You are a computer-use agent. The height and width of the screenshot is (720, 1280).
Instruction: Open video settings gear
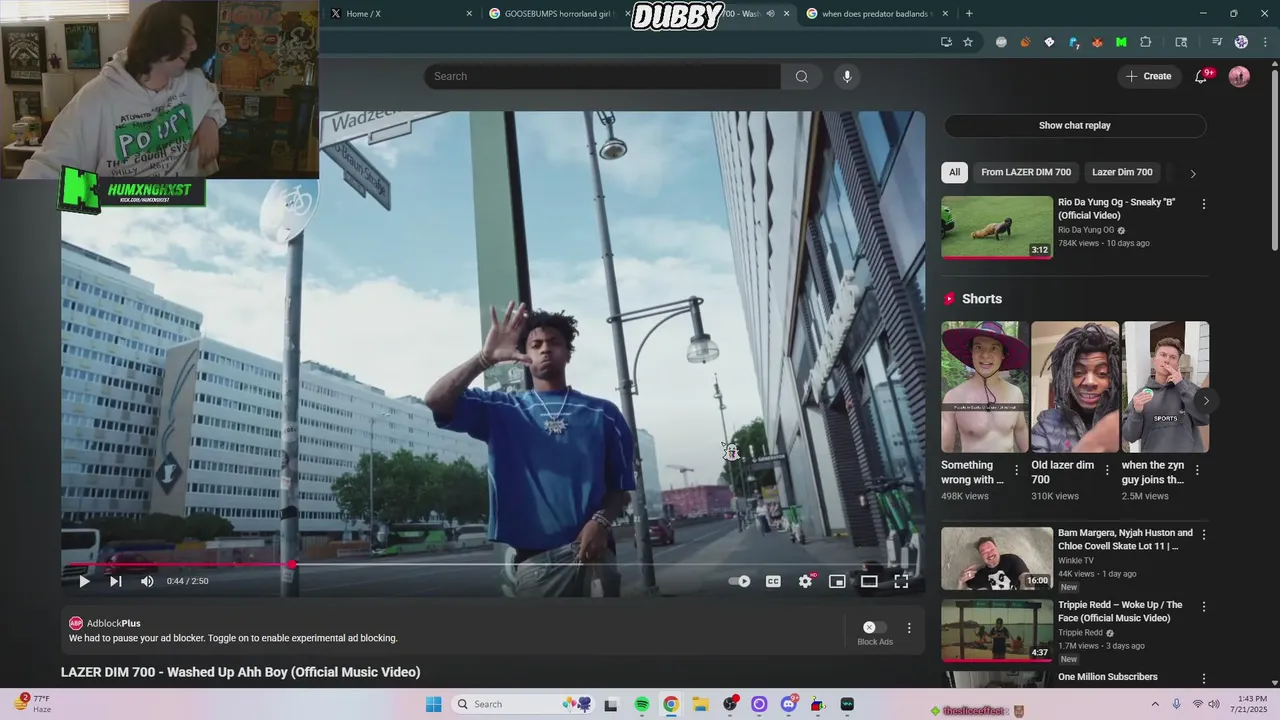805,581
